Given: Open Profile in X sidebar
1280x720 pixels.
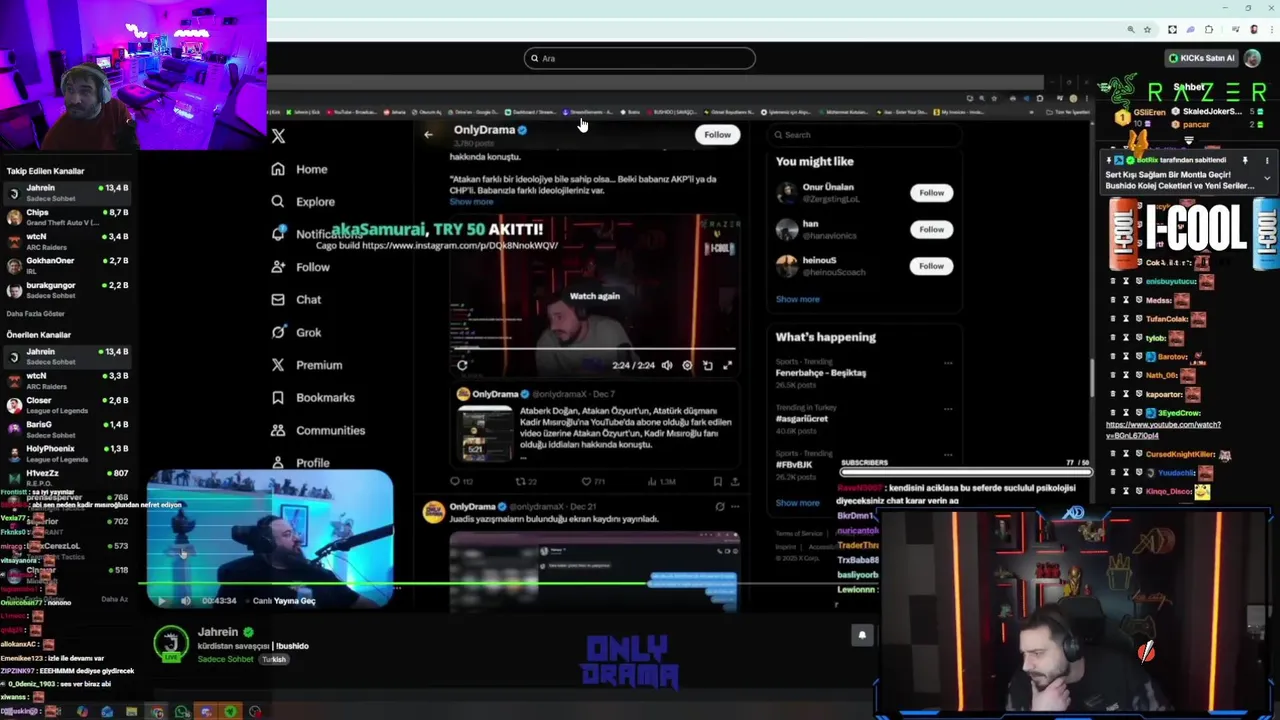Looking at the screenshot, I should [x=300, y=463].
